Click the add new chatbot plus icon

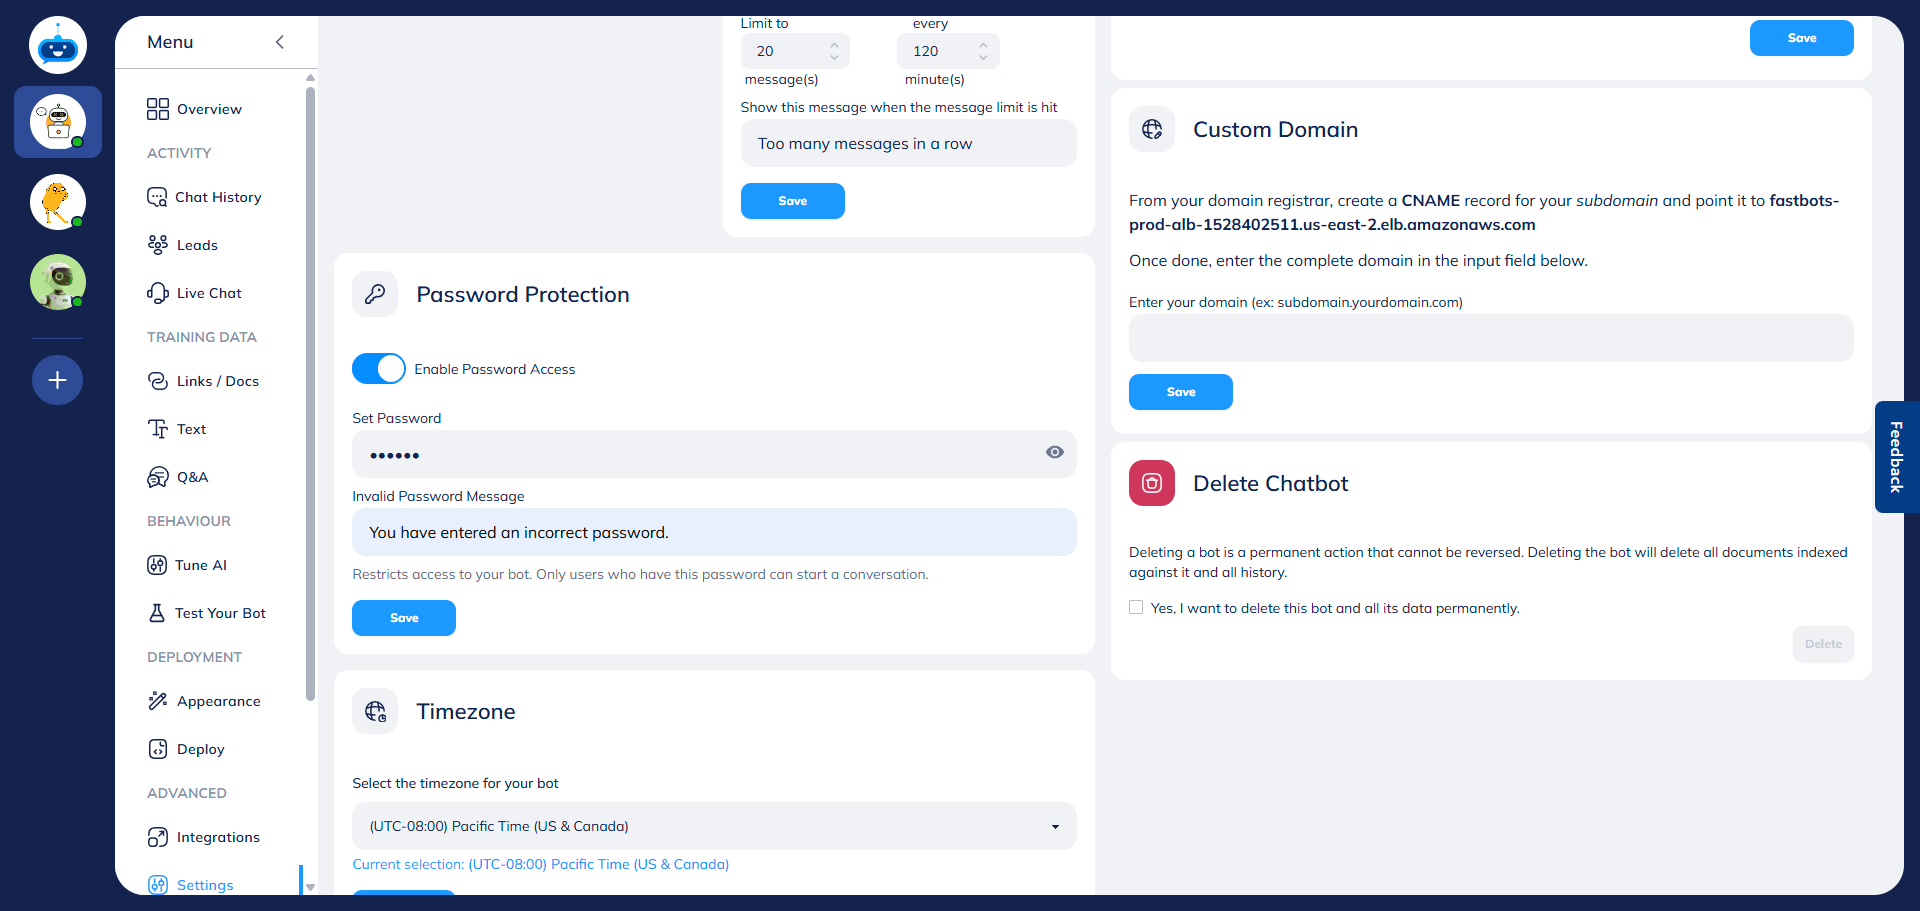pyautogui.click(x=57, y=379)
